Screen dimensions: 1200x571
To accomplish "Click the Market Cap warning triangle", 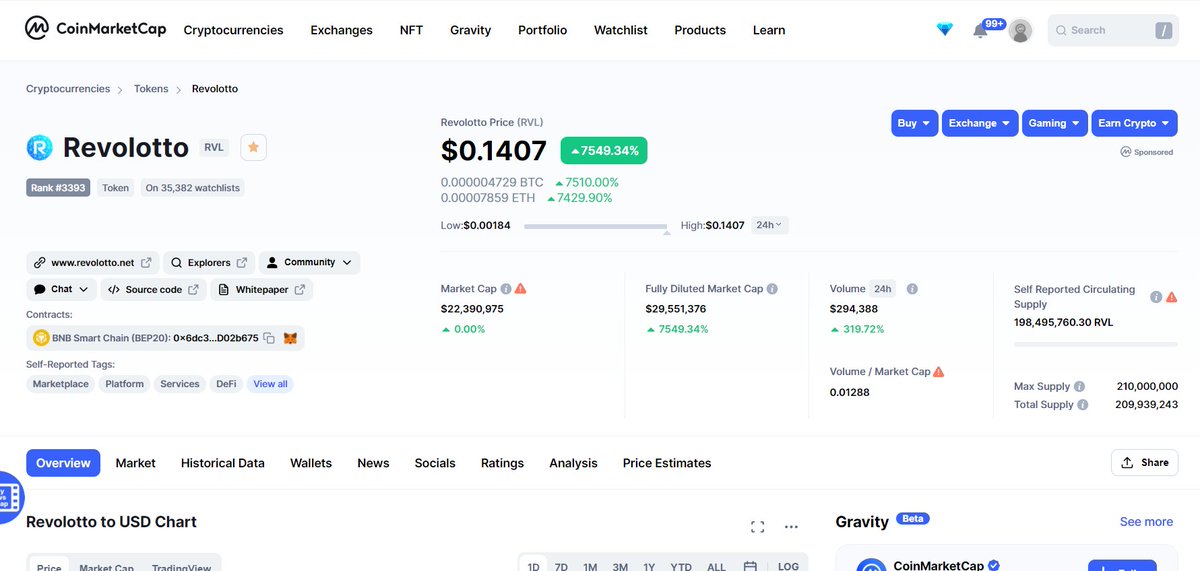I will 520,289.
